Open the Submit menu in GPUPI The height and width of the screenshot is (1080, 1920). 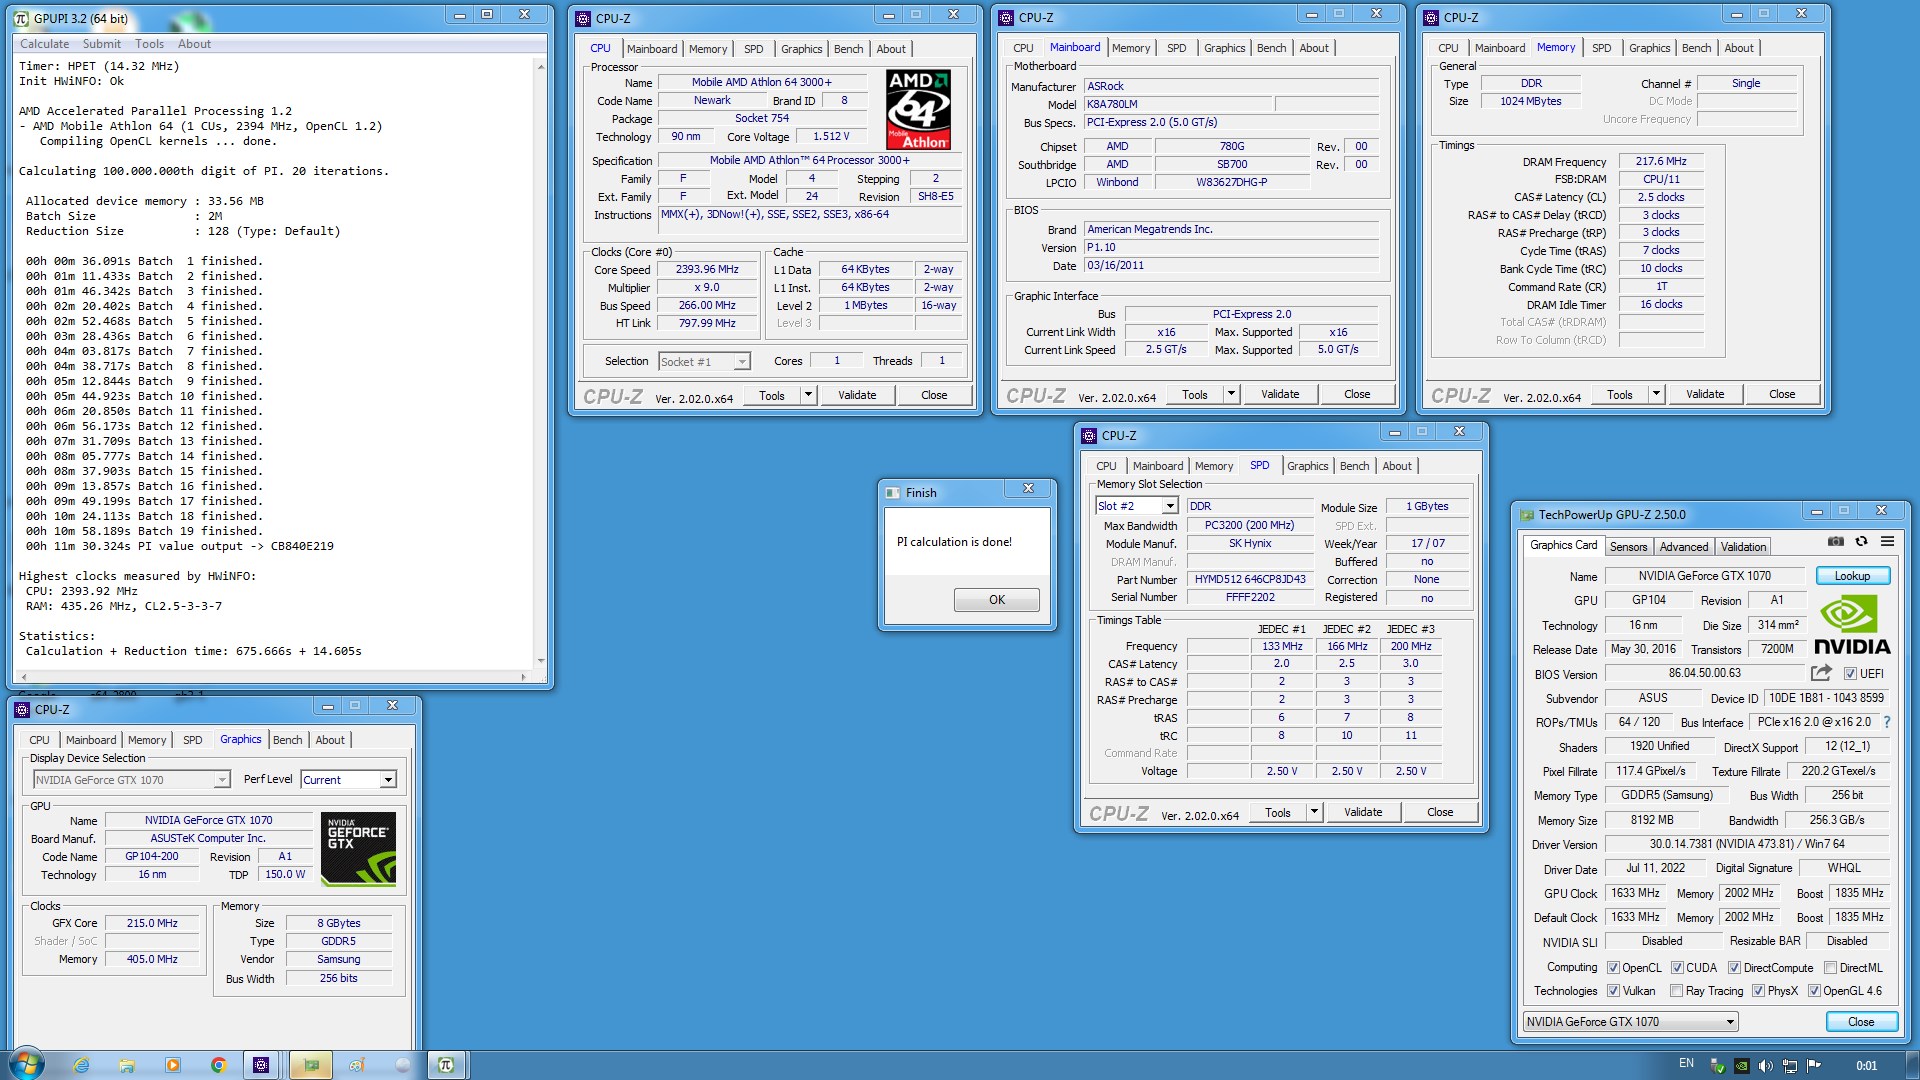[x=102, y=44]
